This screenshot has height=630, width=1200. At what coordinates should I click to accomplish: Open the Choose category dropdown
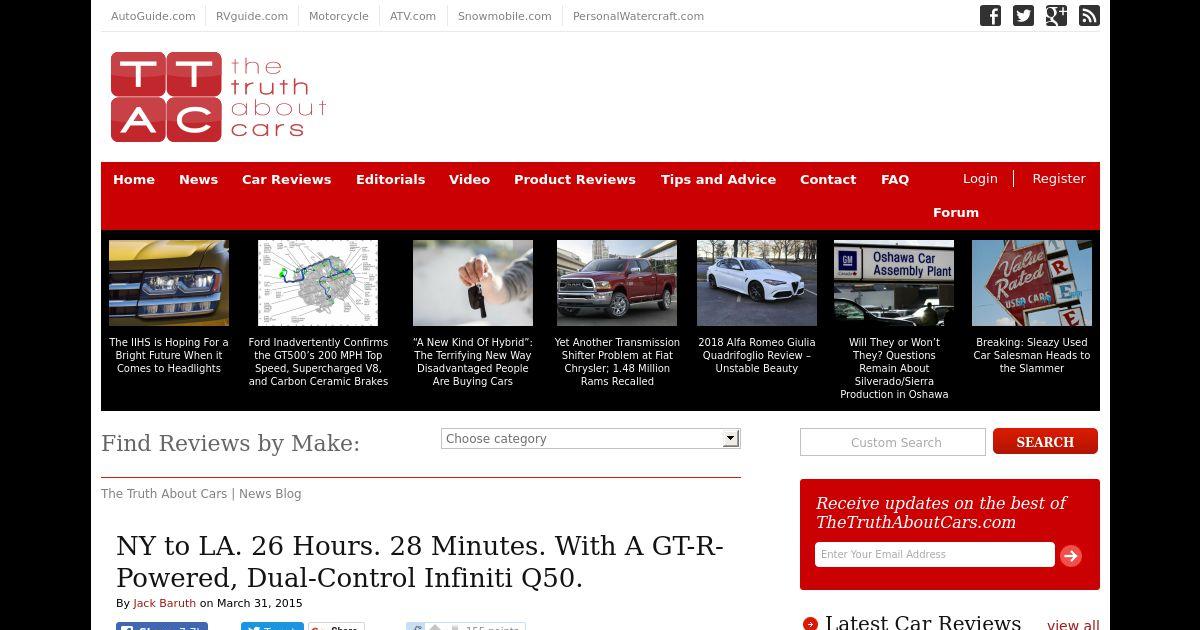pos(590,438)
